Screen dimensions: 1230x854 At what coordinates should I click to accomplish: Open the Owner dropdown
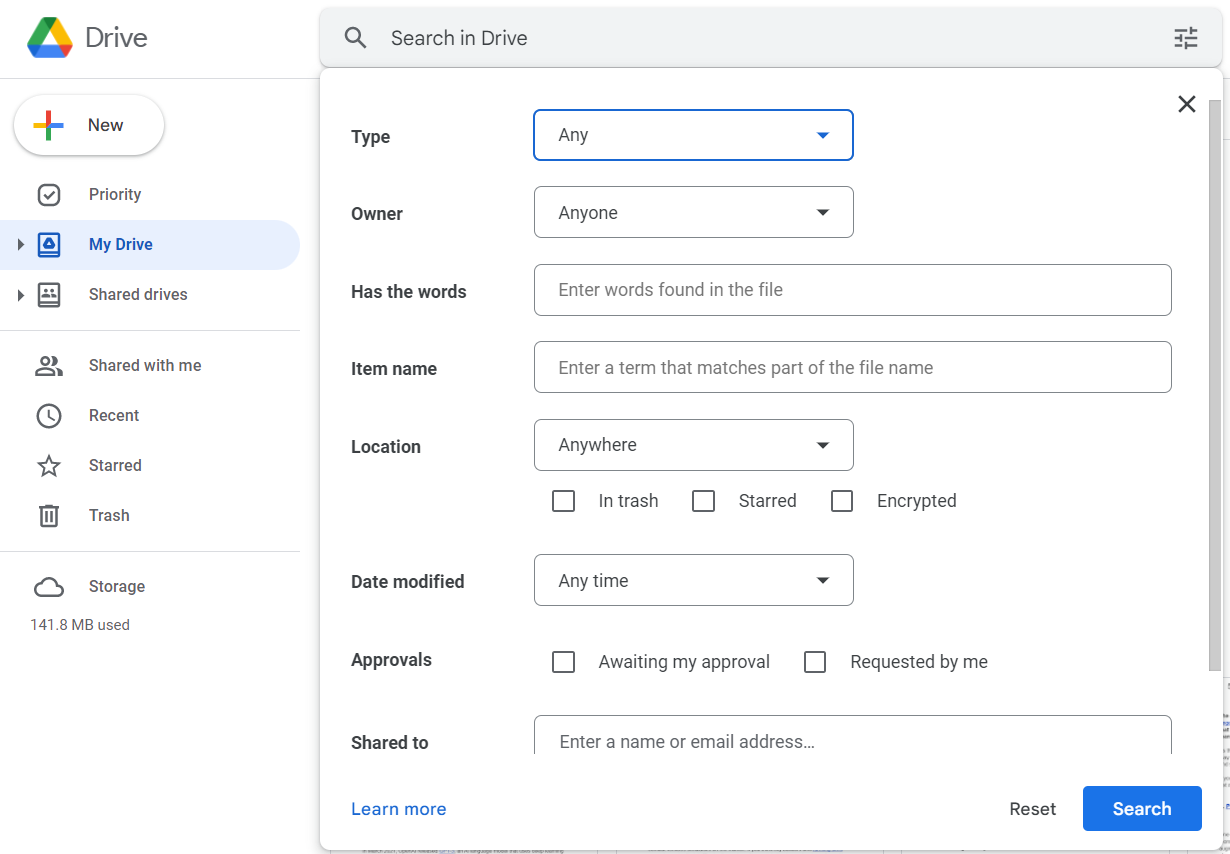click(693, 212)
